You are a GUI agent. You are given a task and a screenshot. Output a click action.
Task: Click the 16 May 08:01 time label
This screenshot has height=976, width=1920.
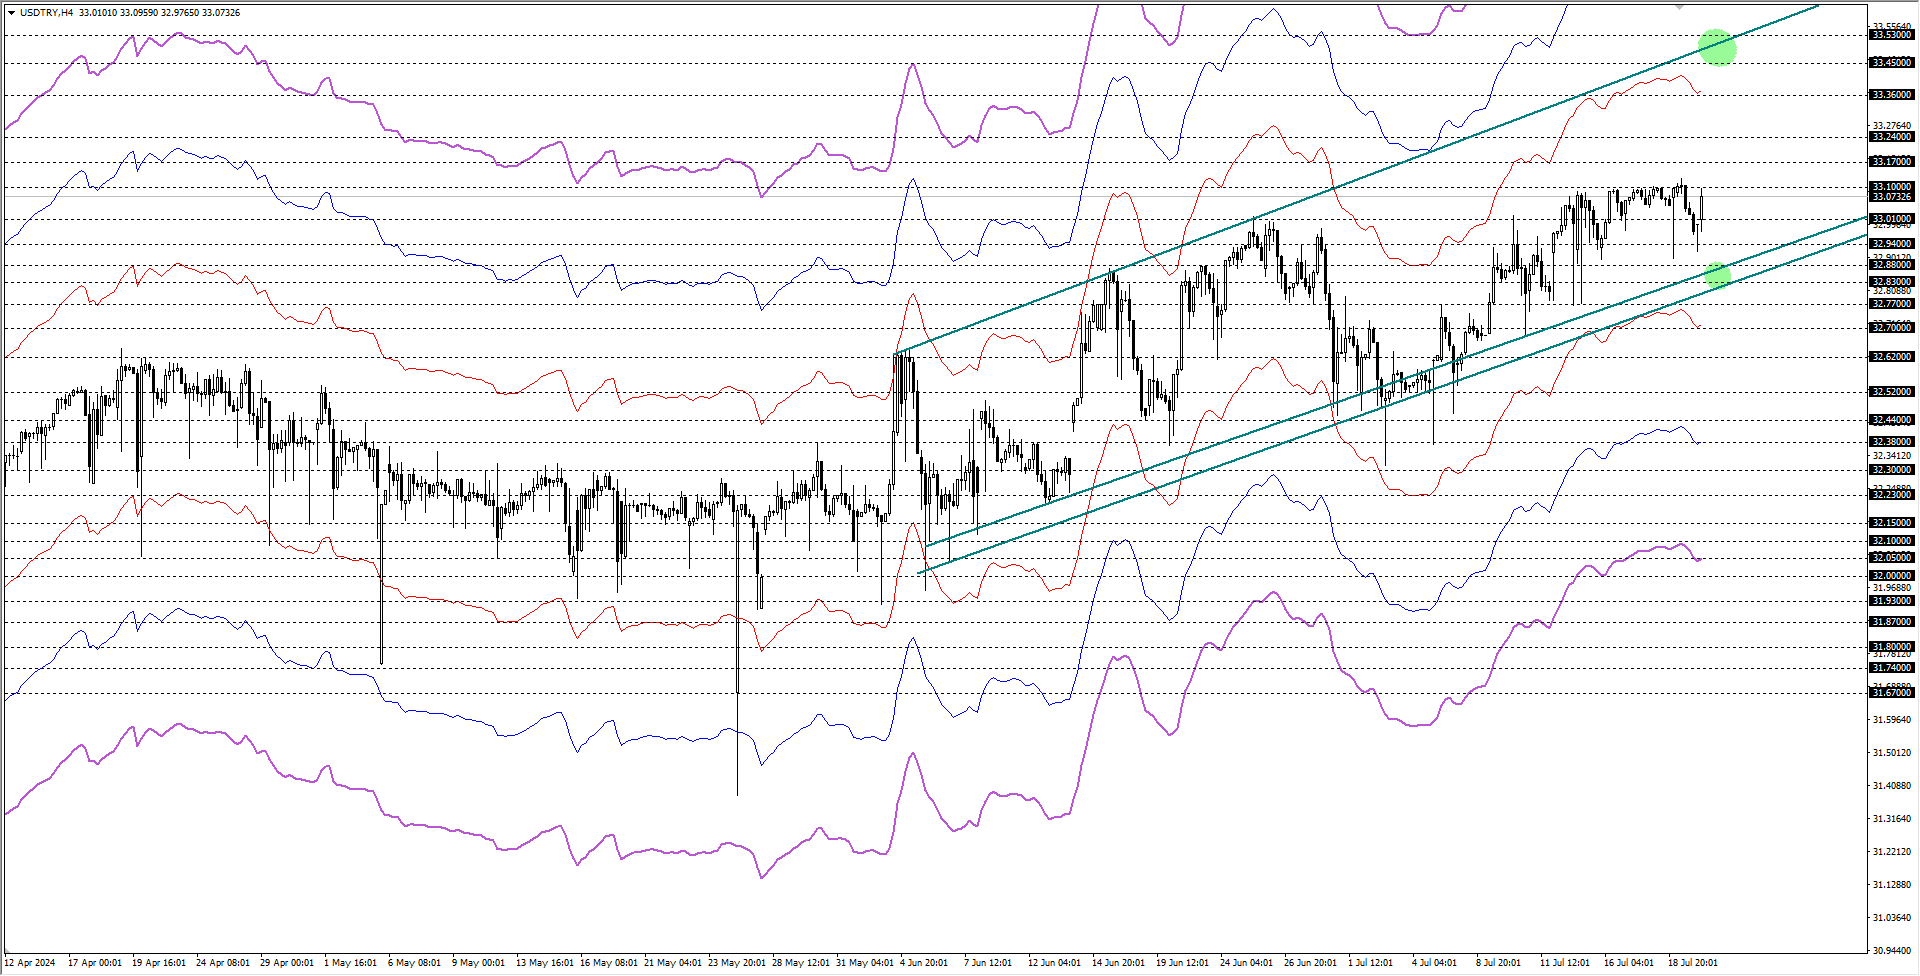[609, 963]
